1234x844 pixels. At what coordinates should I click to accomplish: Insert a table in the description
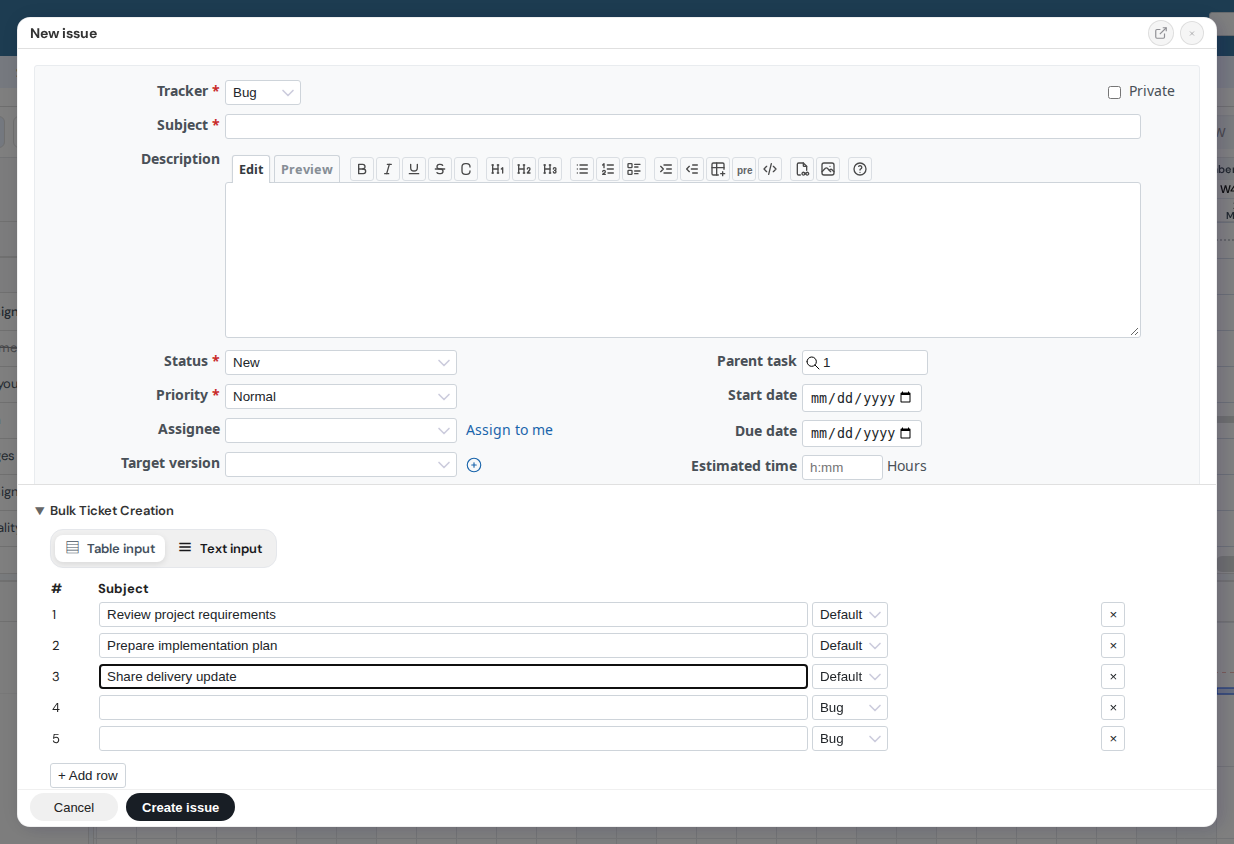pyautogui.click(x=718, y=169)
